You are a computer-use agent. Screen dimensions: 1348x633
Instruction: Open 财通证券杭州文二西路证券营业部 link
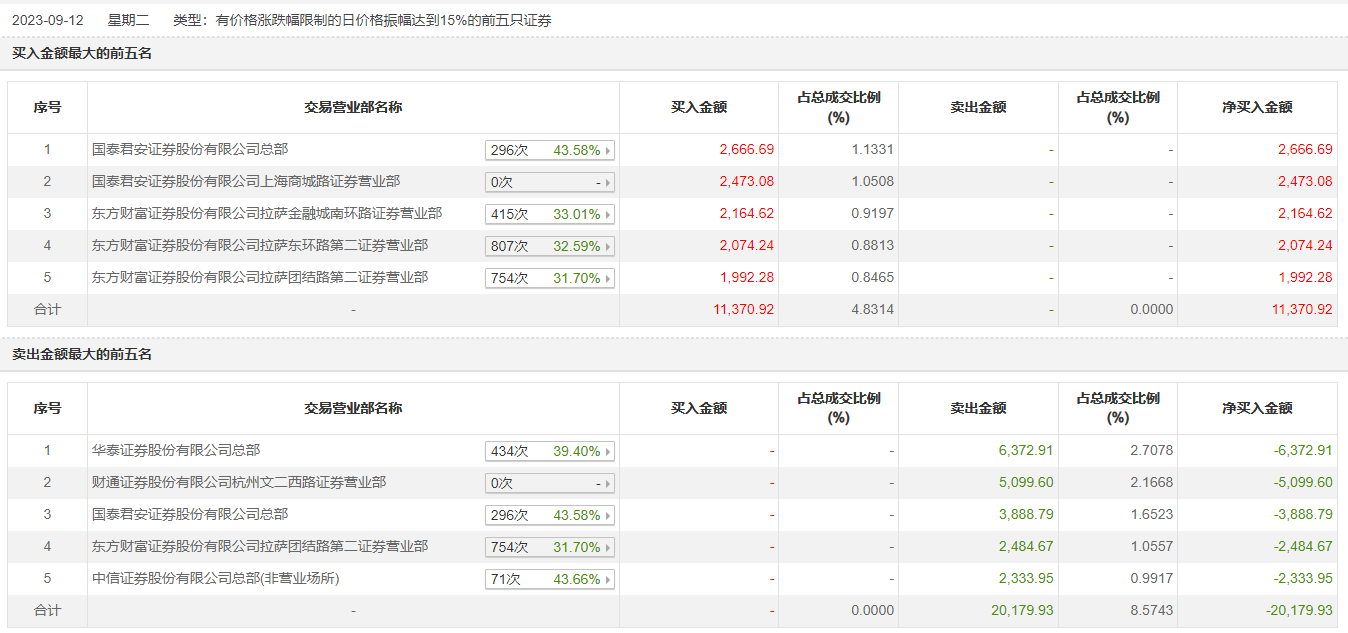click(x=239, y=482)
